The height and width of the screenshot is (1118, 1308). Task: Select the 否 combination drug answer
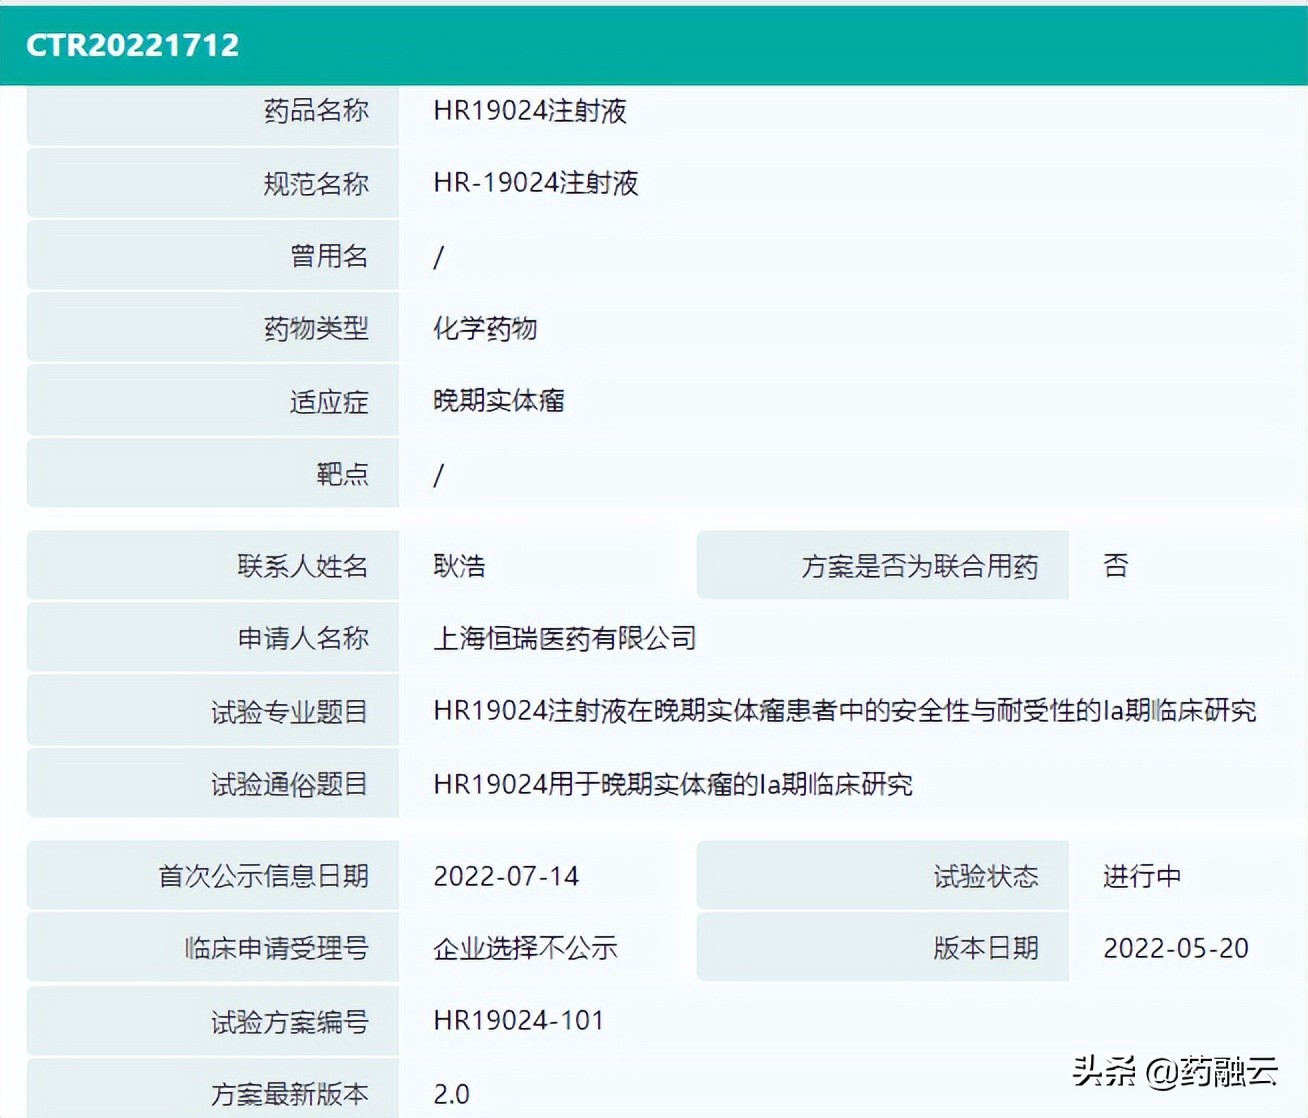point(1115,566)
